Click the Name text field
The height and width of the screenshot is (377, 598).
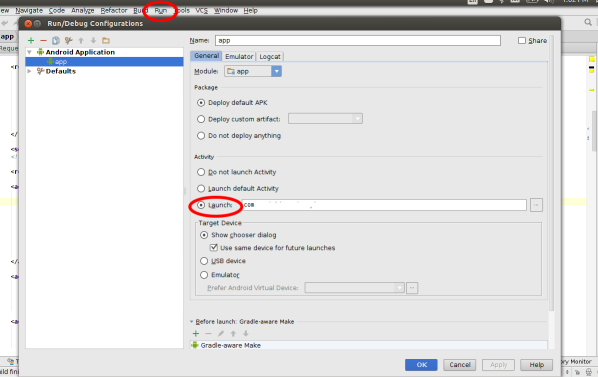pos(358,40)
